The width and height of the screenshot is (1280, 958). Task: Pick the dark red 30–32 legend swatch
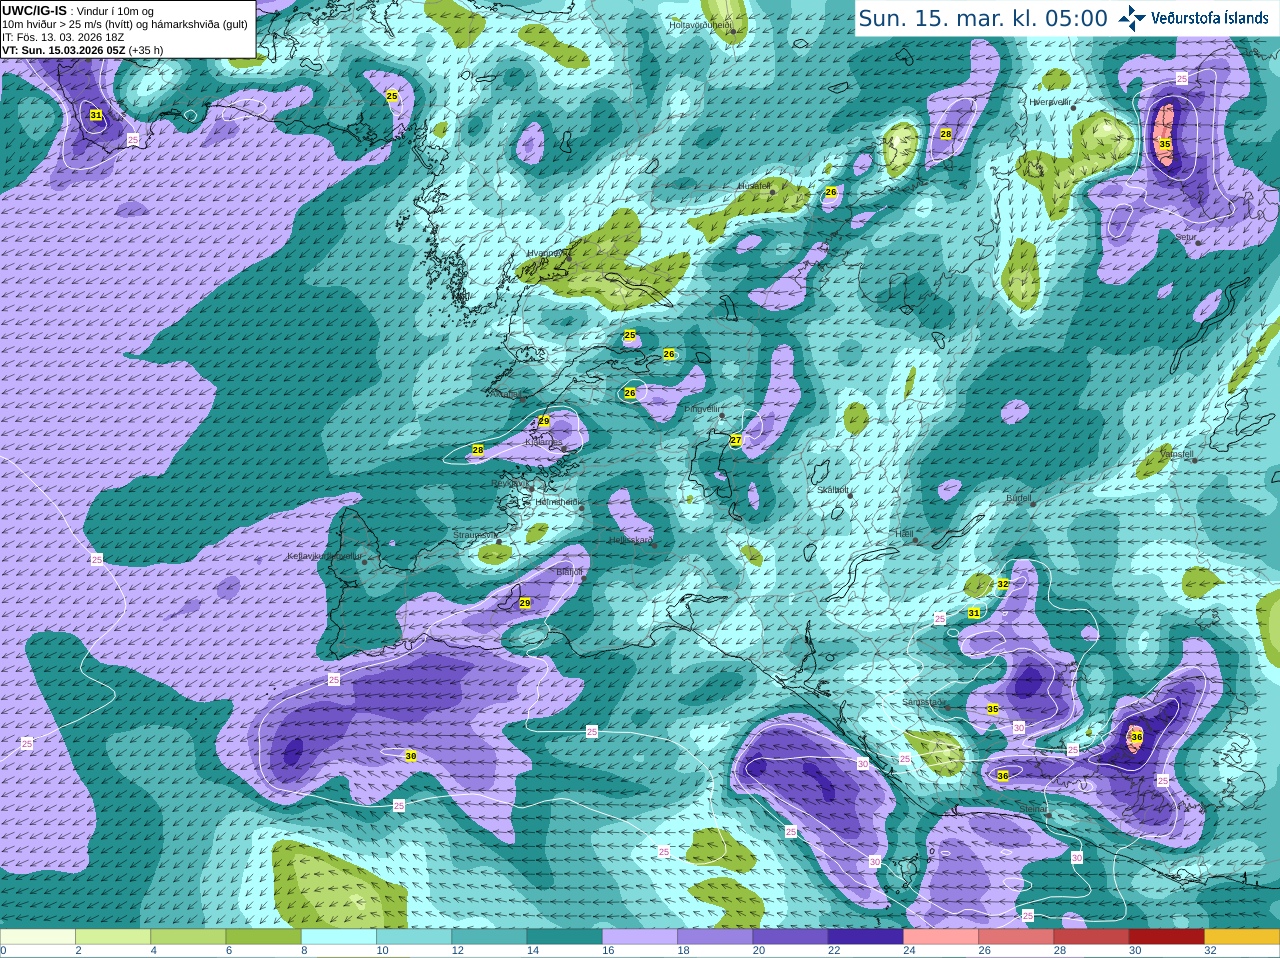1167,937
